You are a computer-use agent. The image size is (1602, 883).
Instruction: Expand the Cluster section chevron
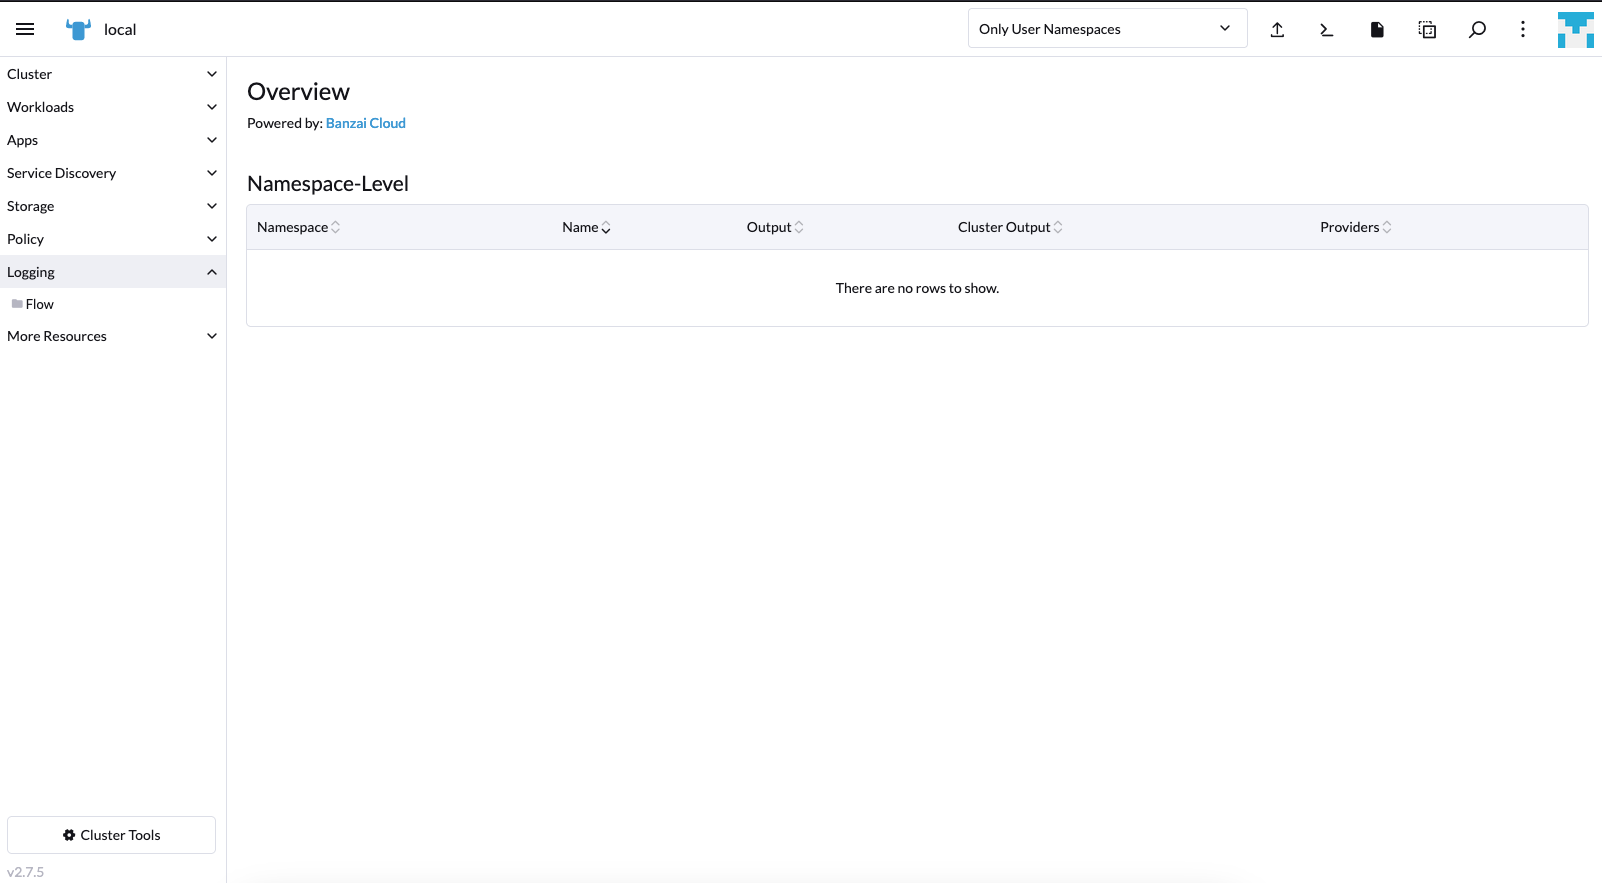pos(212,74)
